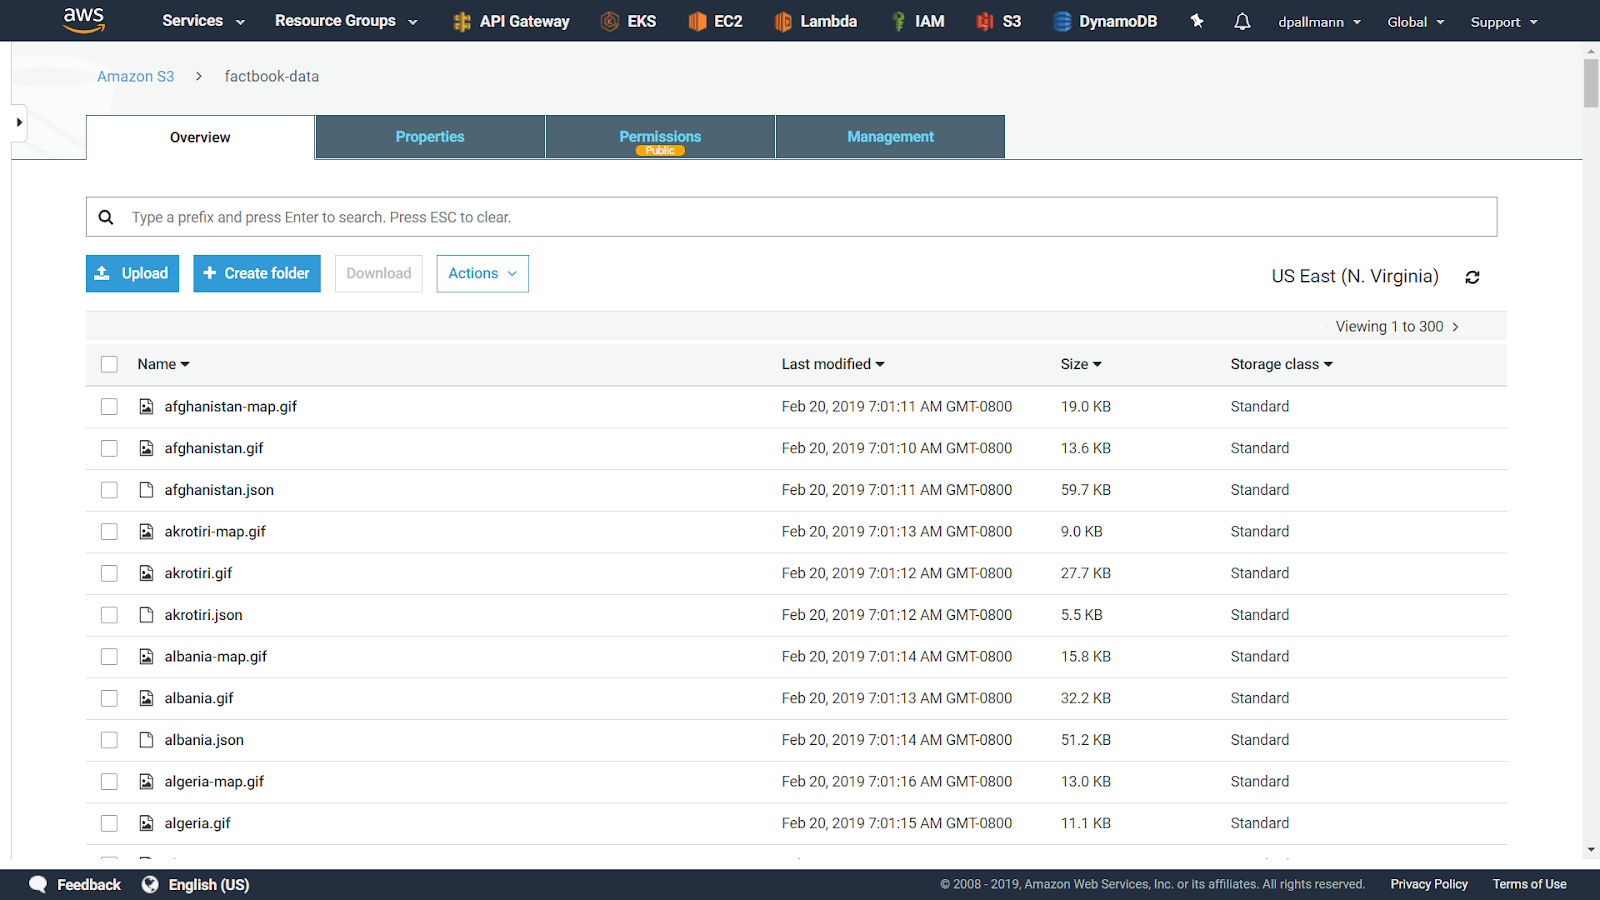Open the Services menu
Screen dimensions: 1600x900
click(202, 20)
